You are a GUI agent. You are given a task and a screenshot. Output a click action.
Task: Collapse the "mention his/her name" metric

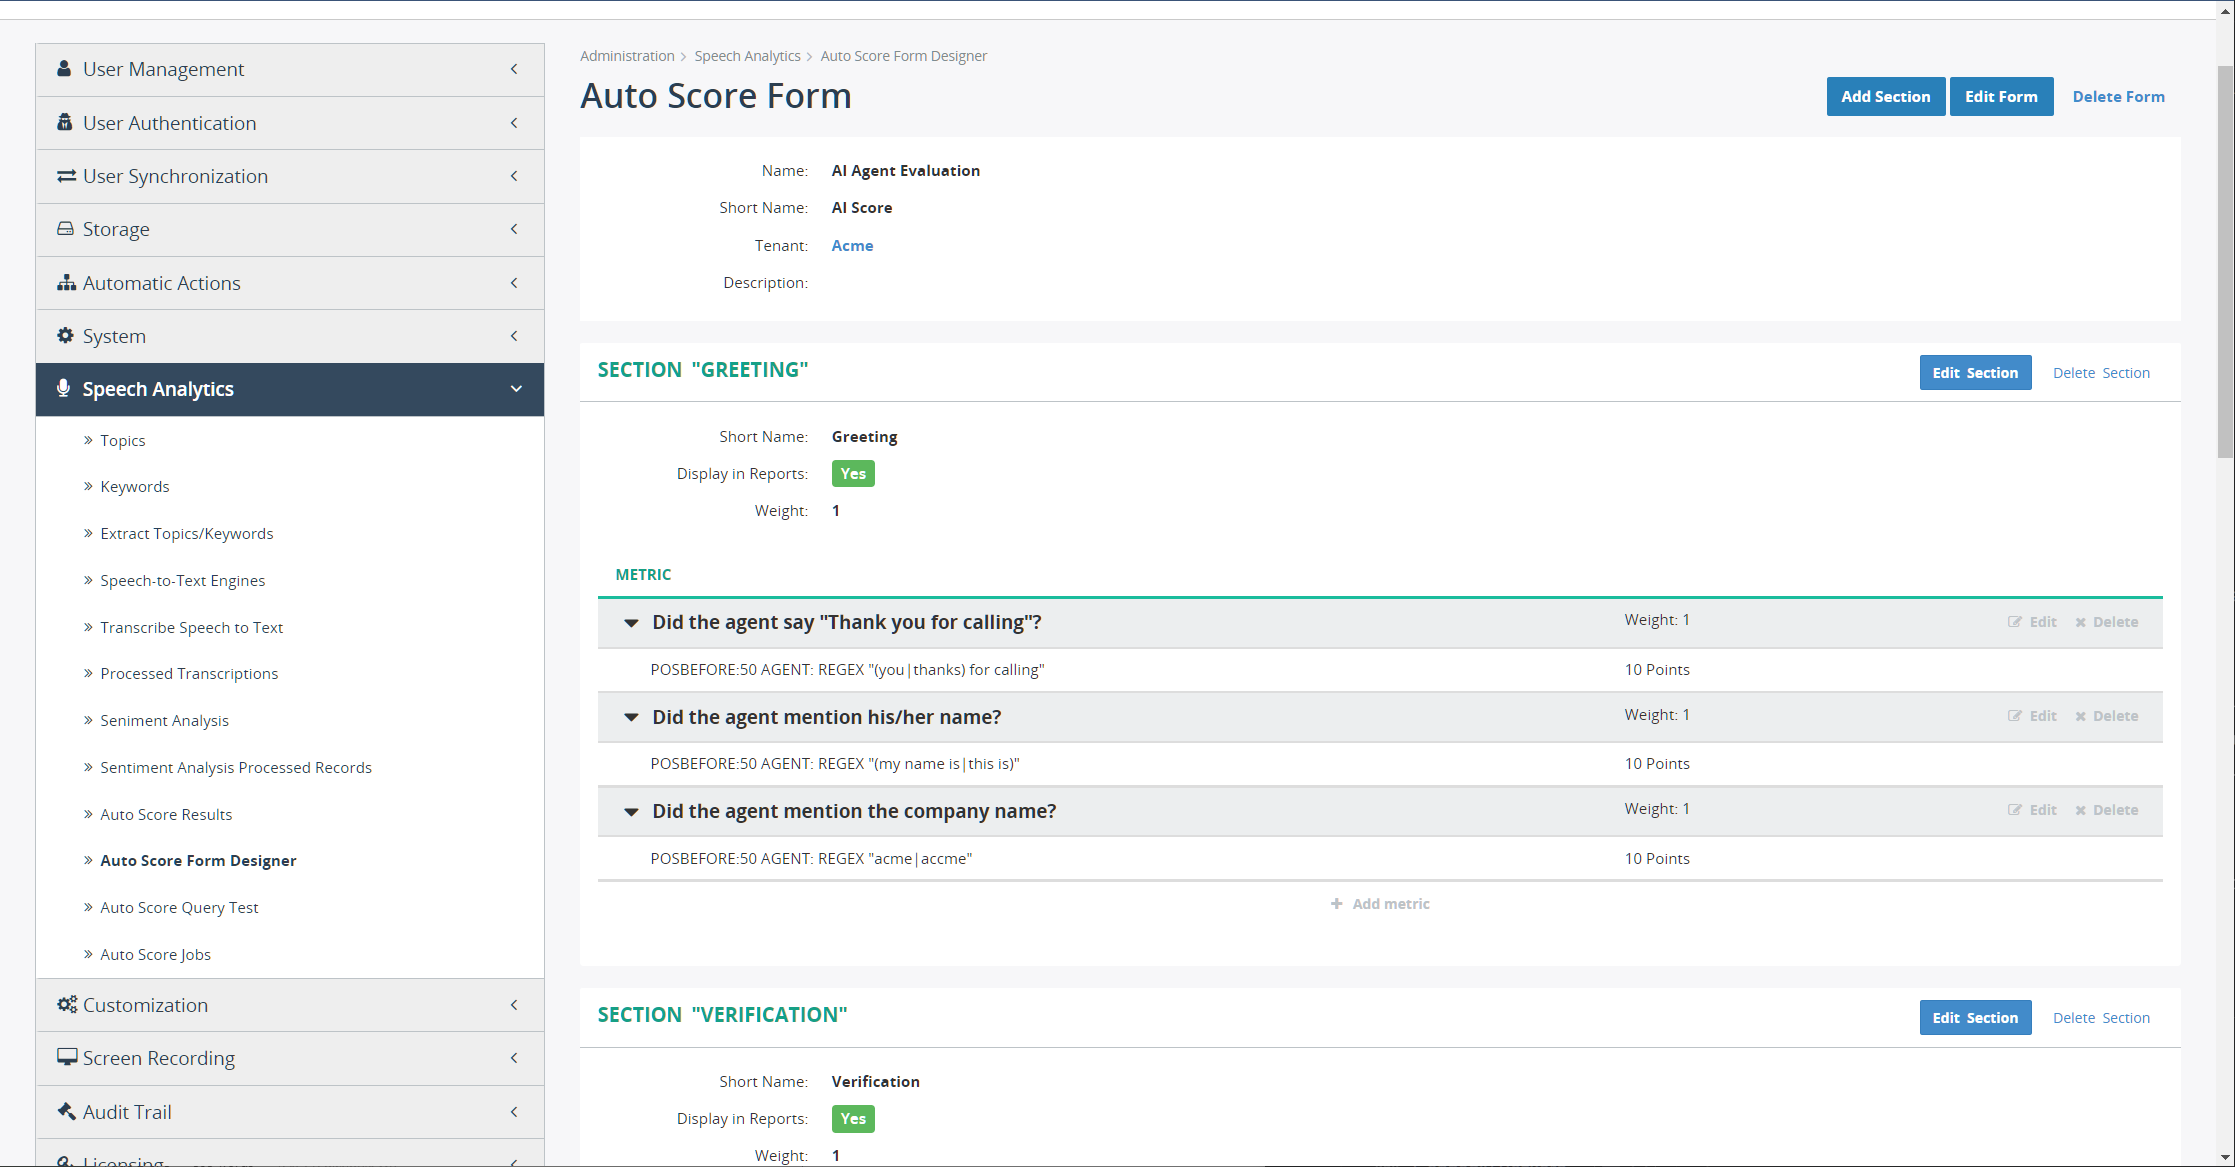631,717
